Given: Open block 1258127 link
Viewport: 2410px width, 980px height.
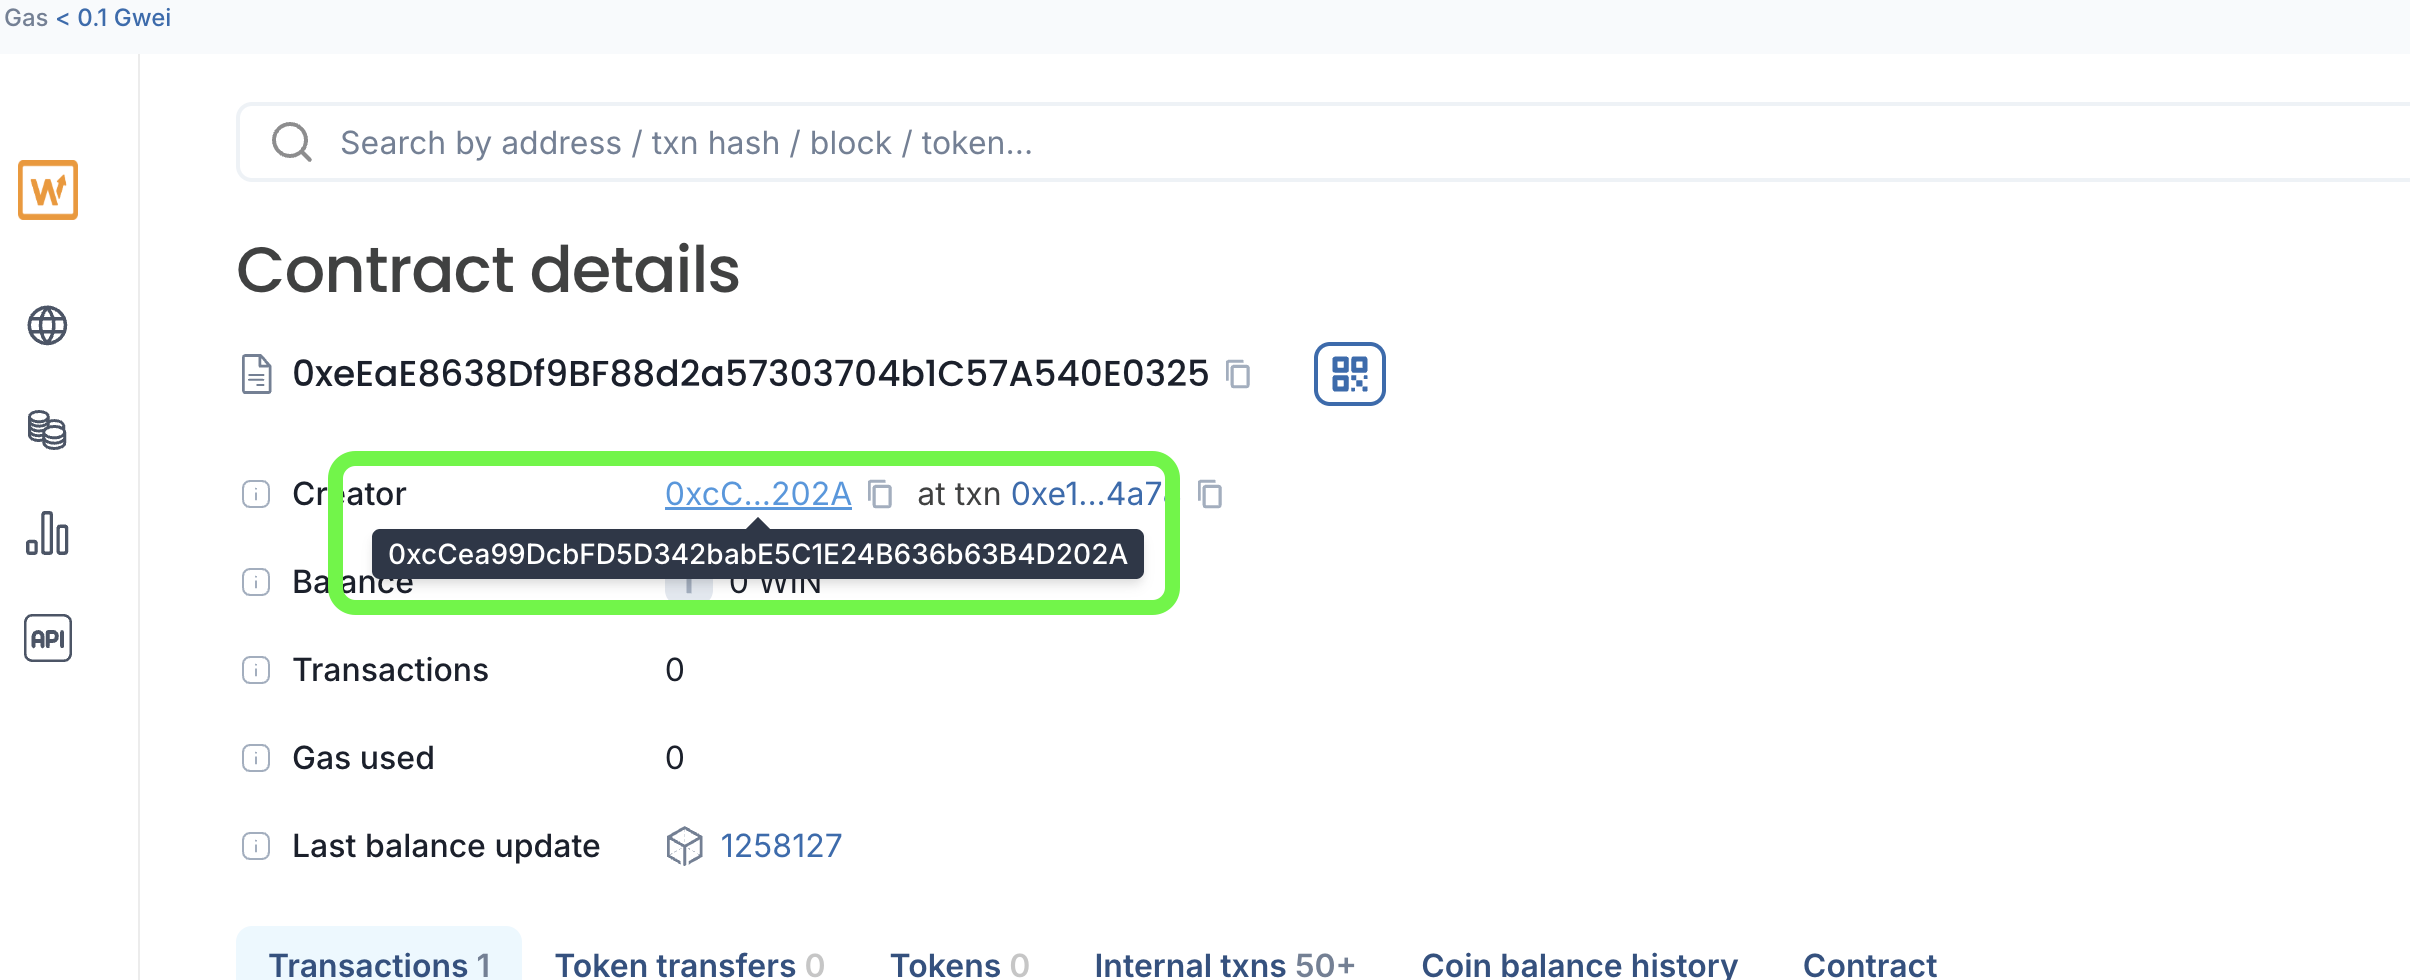Looking at the screenshot, I should [x=781, y=846].
